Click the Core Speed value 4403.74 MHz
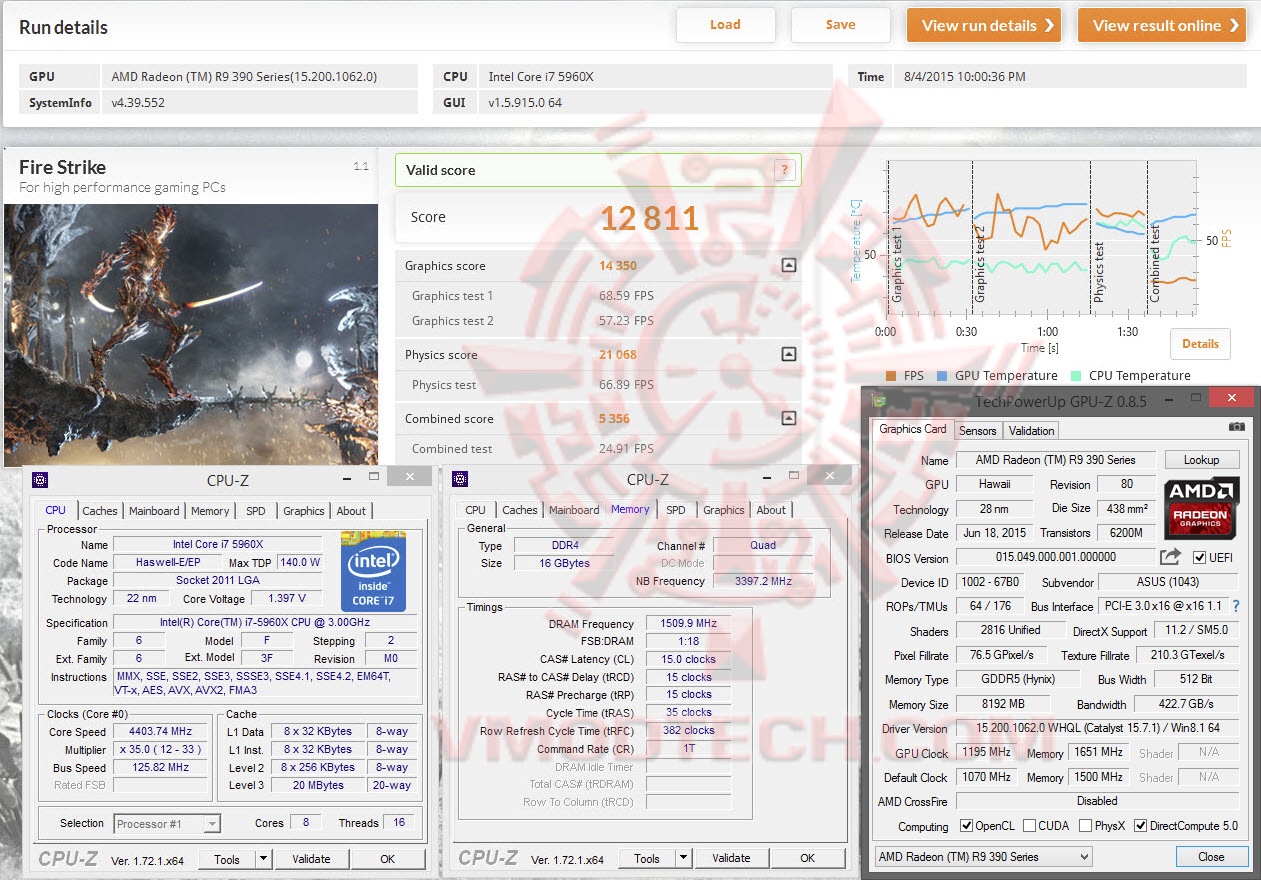This screenshot has height=880, width=1261. [160, 731]
